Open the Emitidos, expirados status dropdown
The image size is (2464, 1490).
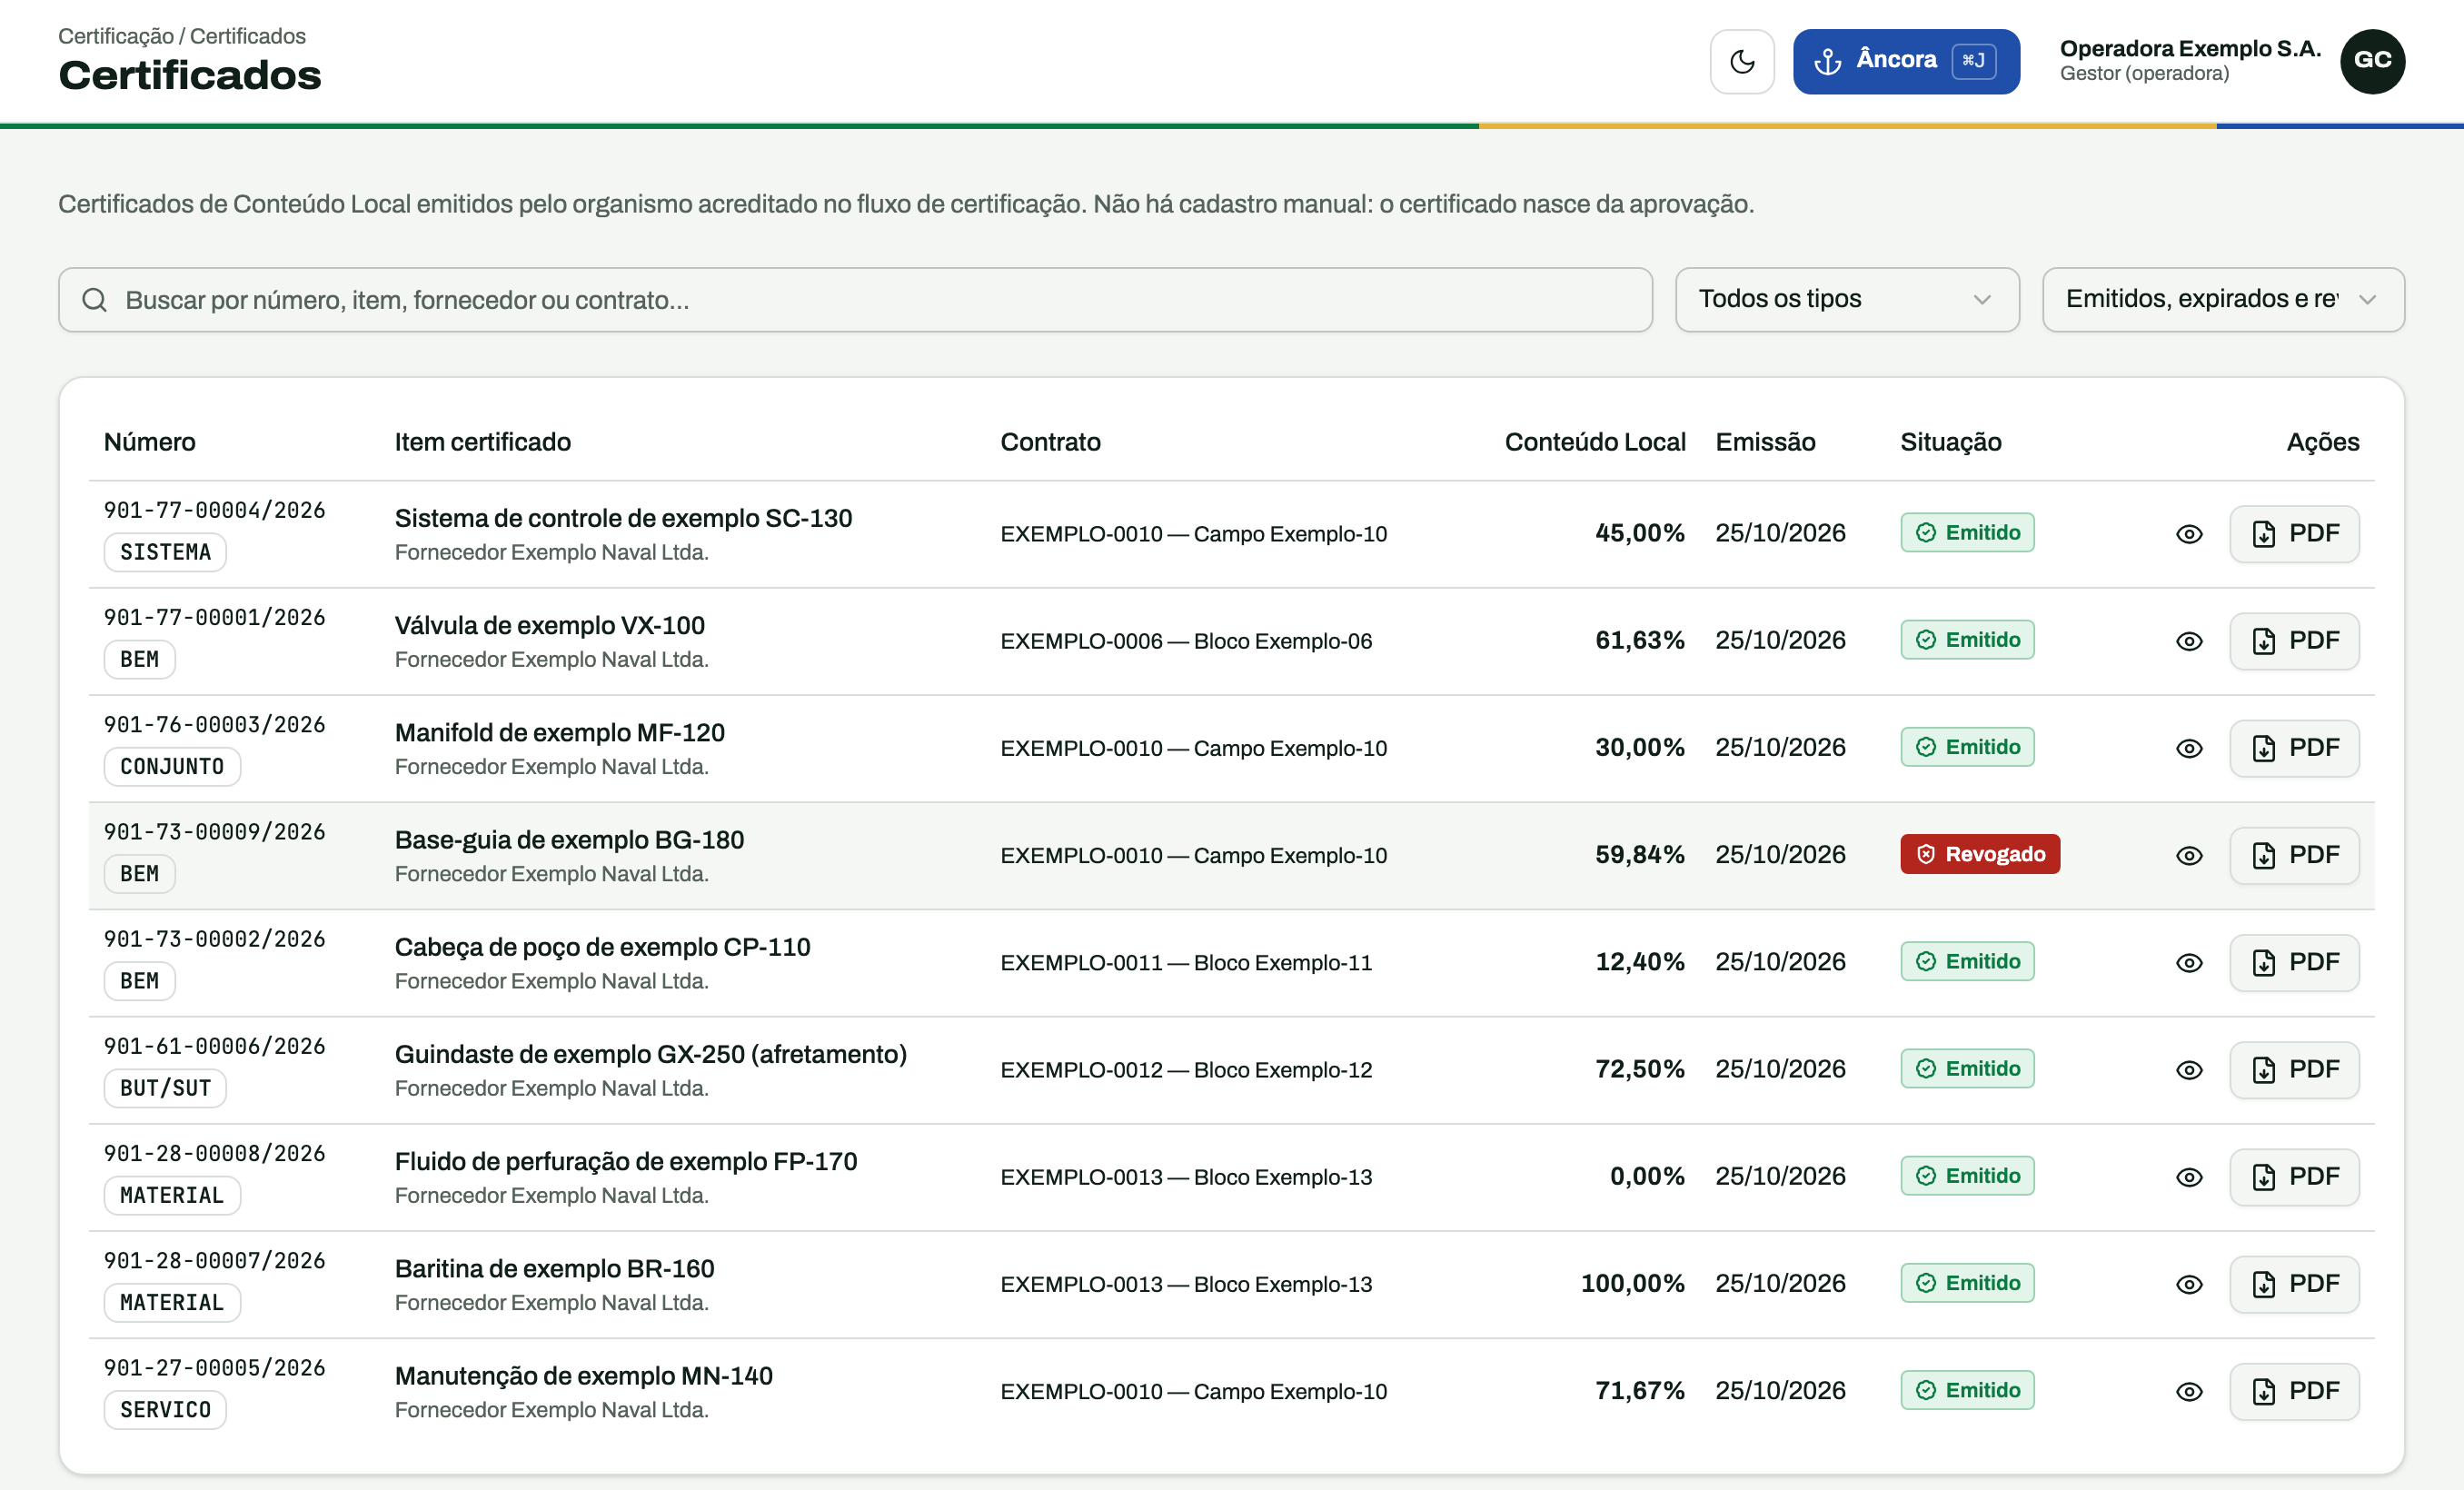click(x=2223, y=299)
